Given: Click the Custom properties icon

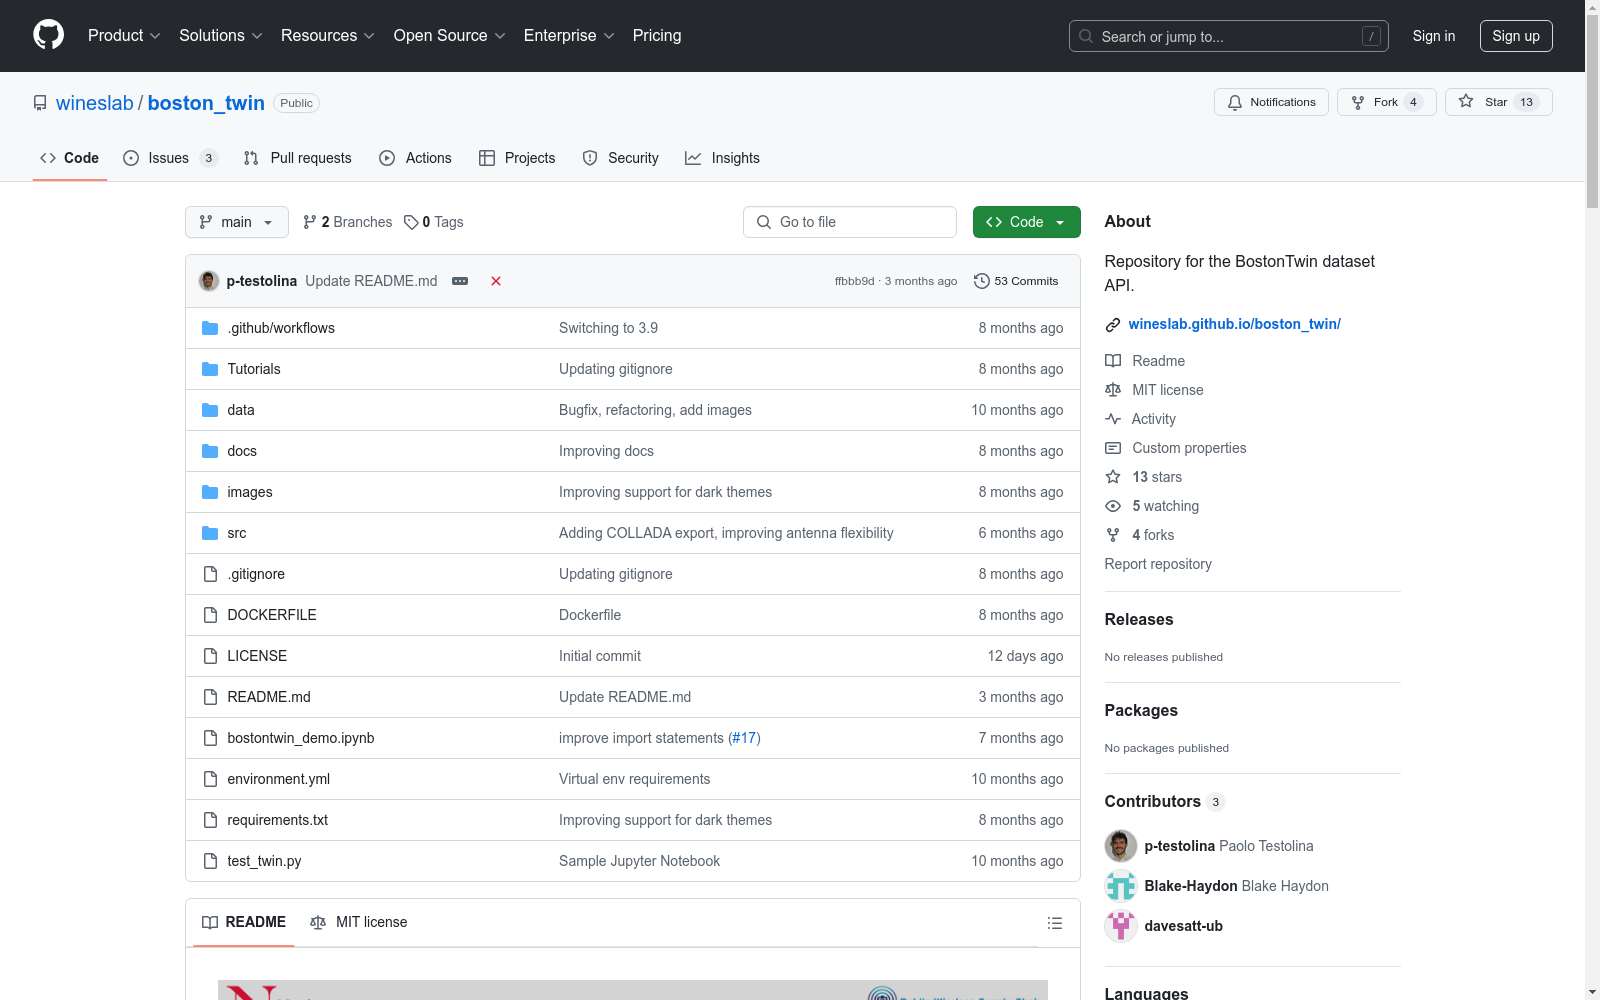Looking at the screenshot, I should click(1113, 448).
